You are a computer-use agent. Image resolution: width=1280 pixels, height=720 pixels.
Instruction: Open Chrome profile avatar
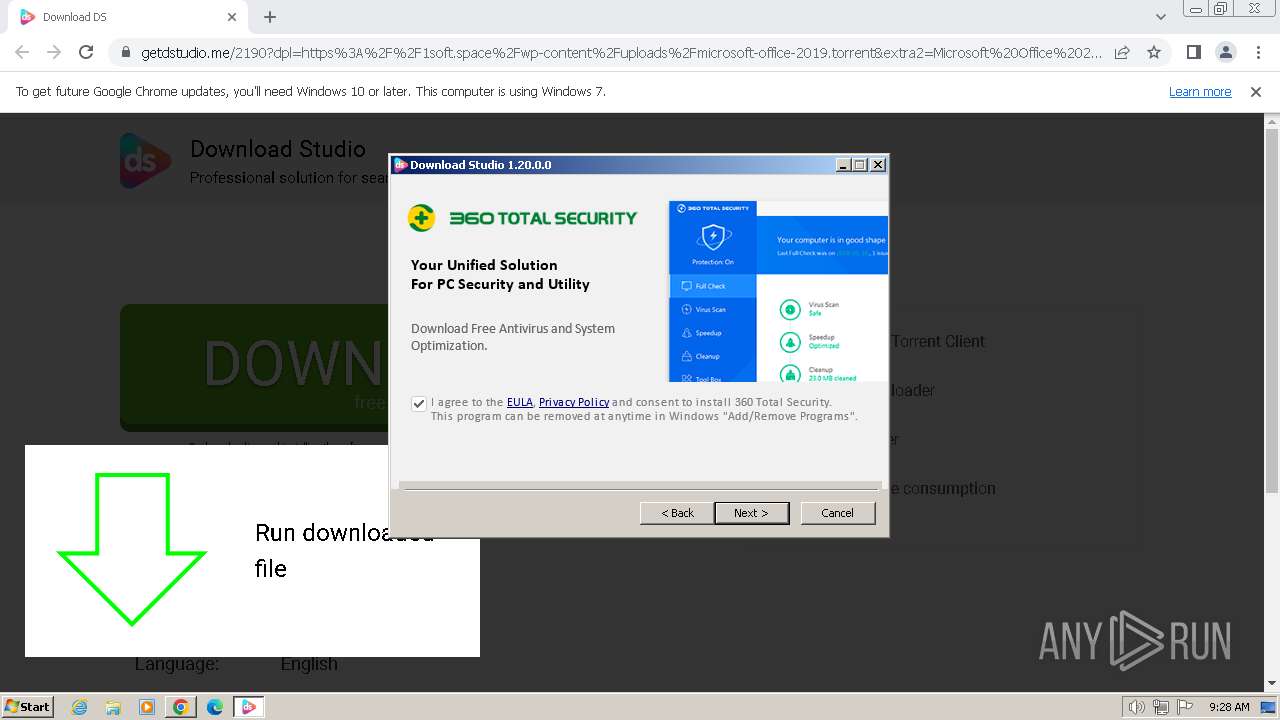click(x=1226, y=52)
